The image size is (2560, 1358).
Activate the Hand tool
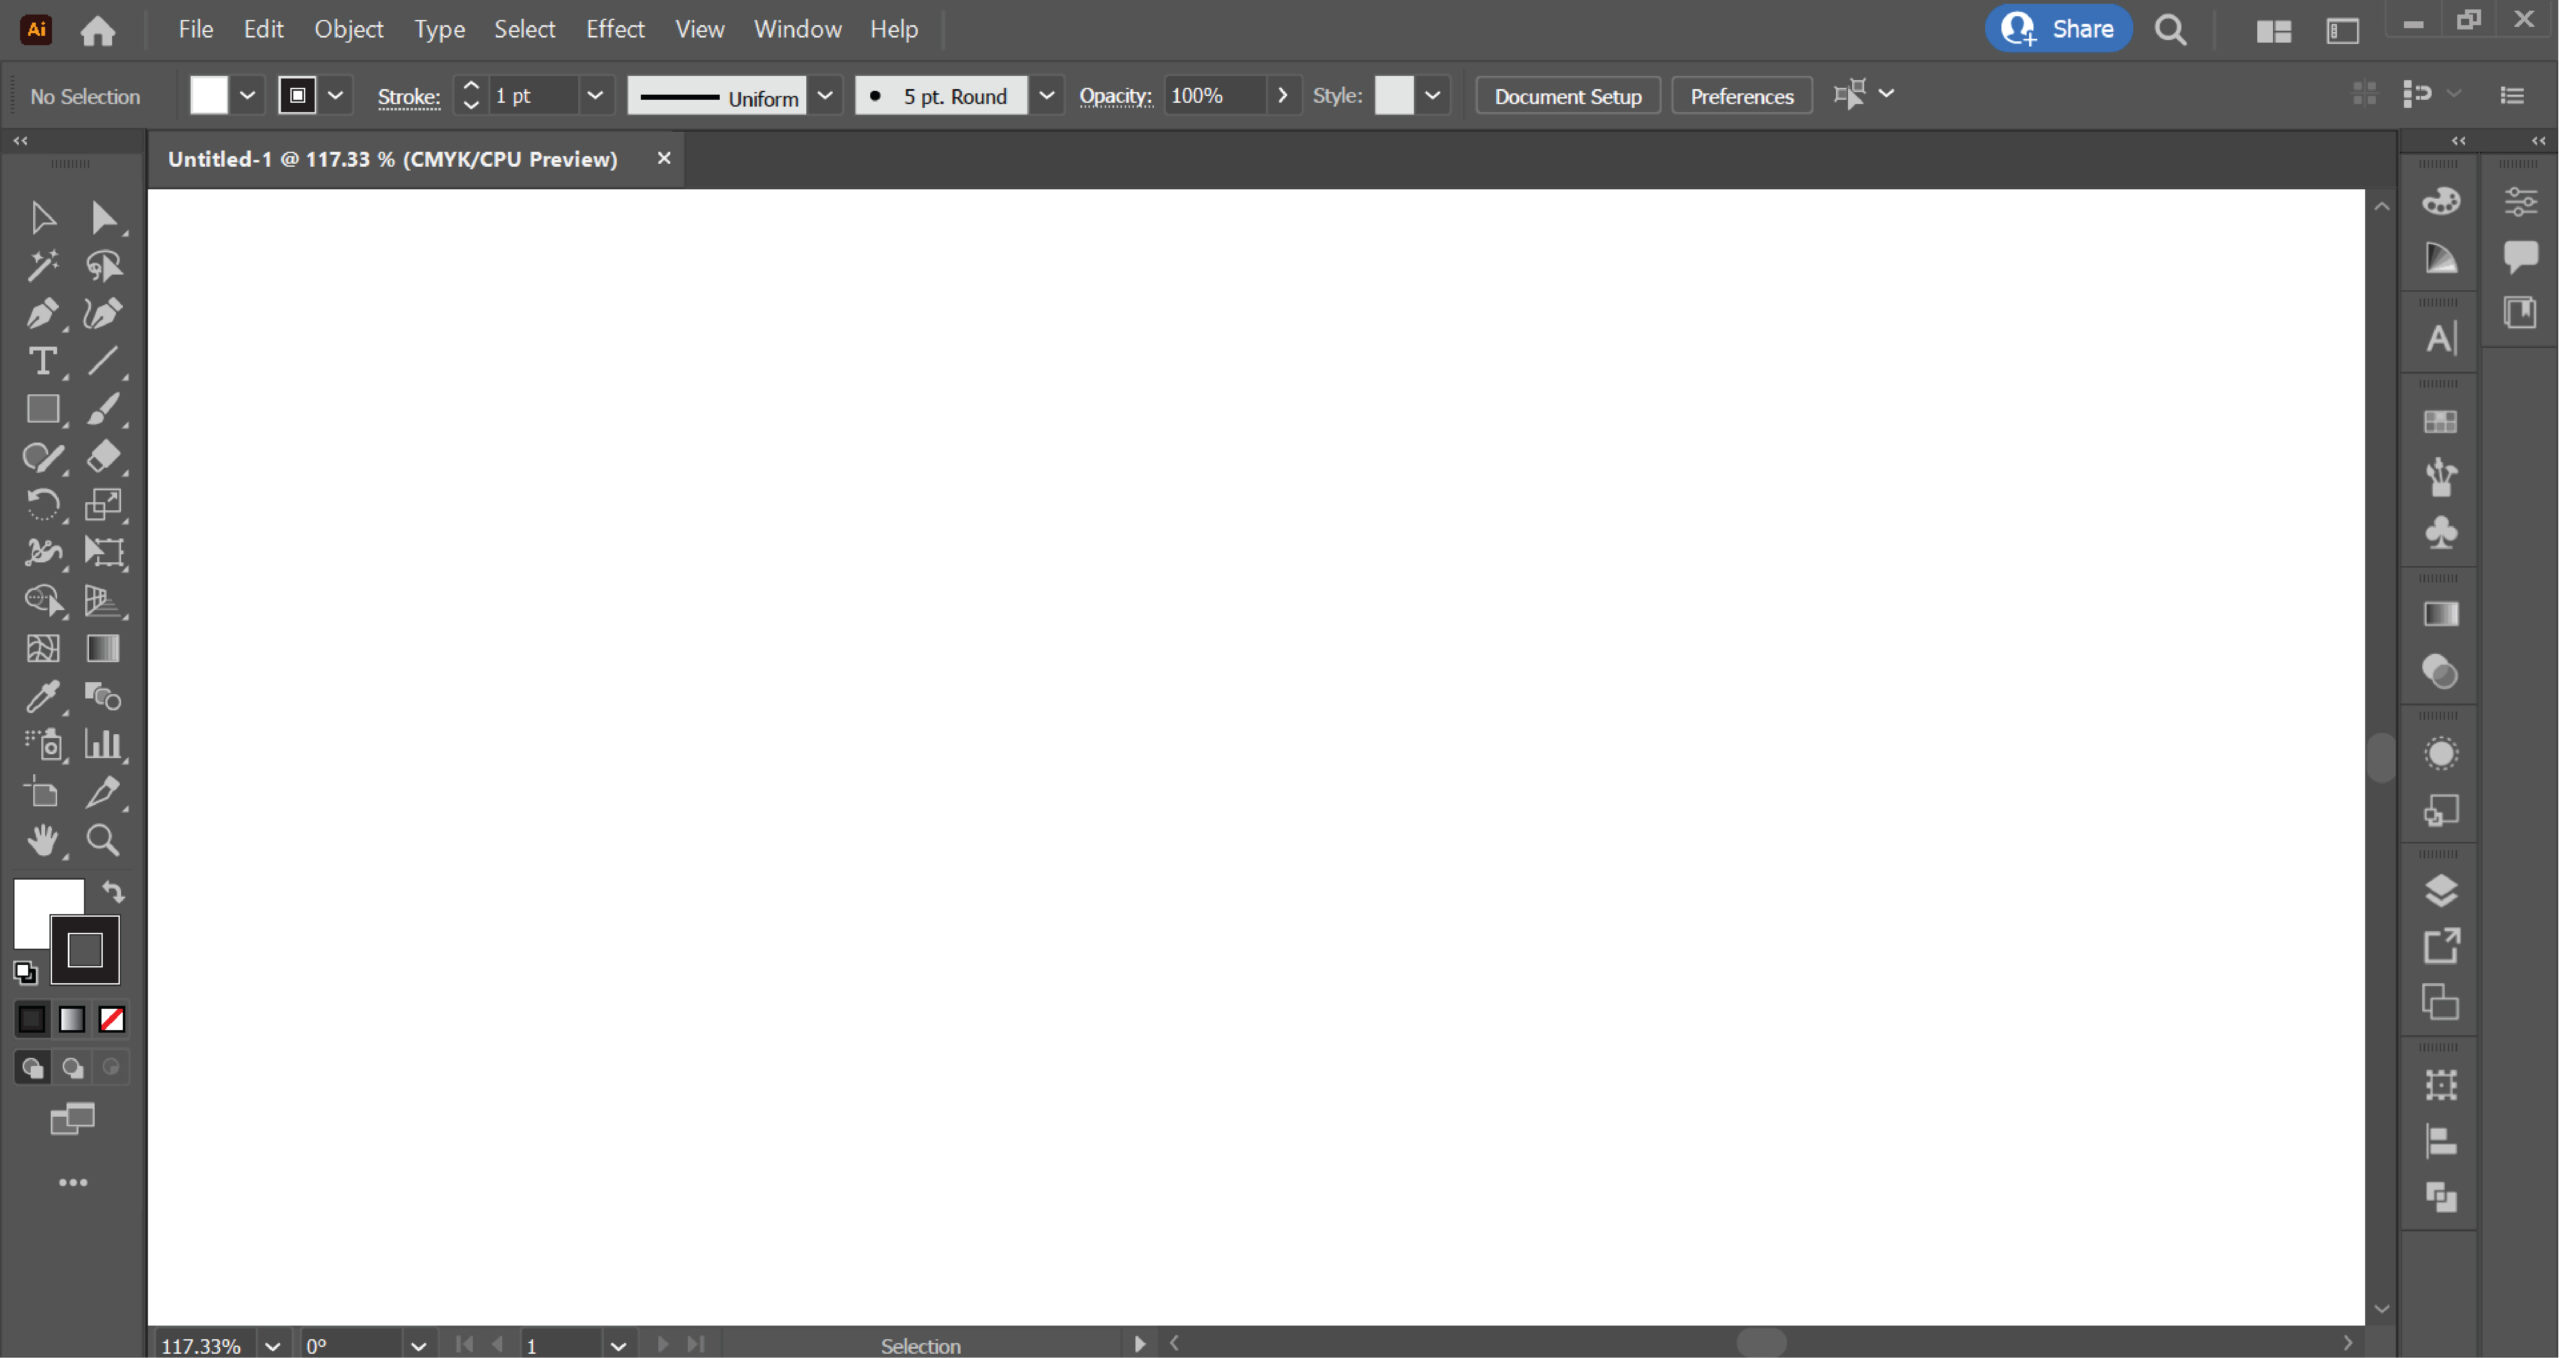point(42,840)
